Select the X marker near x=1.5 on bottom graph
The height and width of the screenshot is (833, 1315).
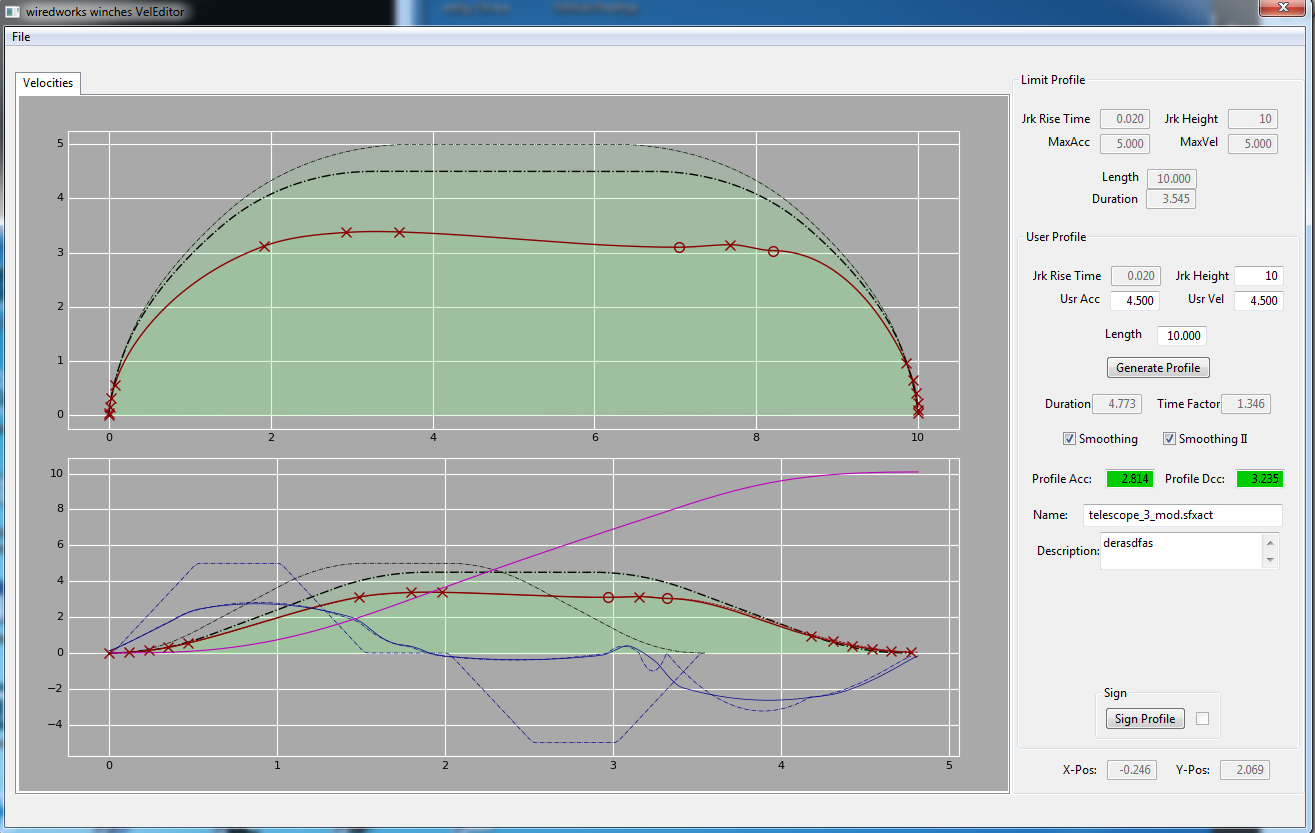[359, 597]
